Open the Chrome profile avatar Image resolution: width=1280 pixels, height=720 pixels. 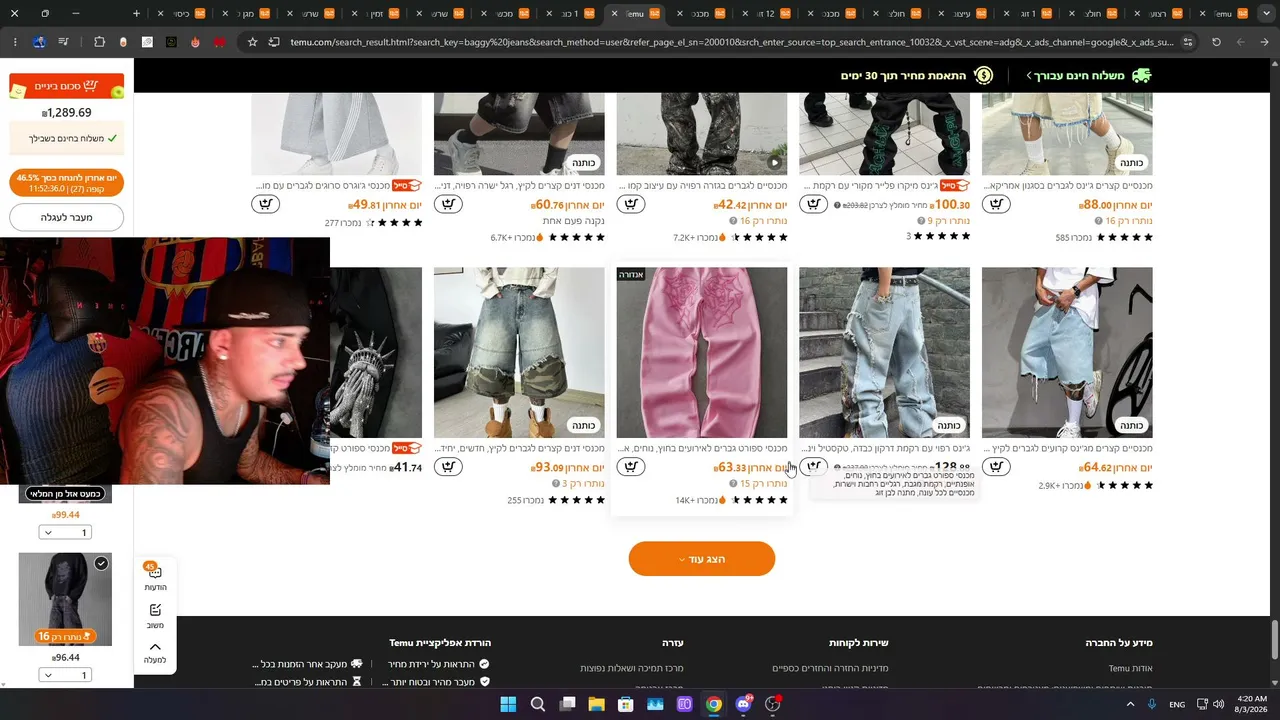[39, 42]
